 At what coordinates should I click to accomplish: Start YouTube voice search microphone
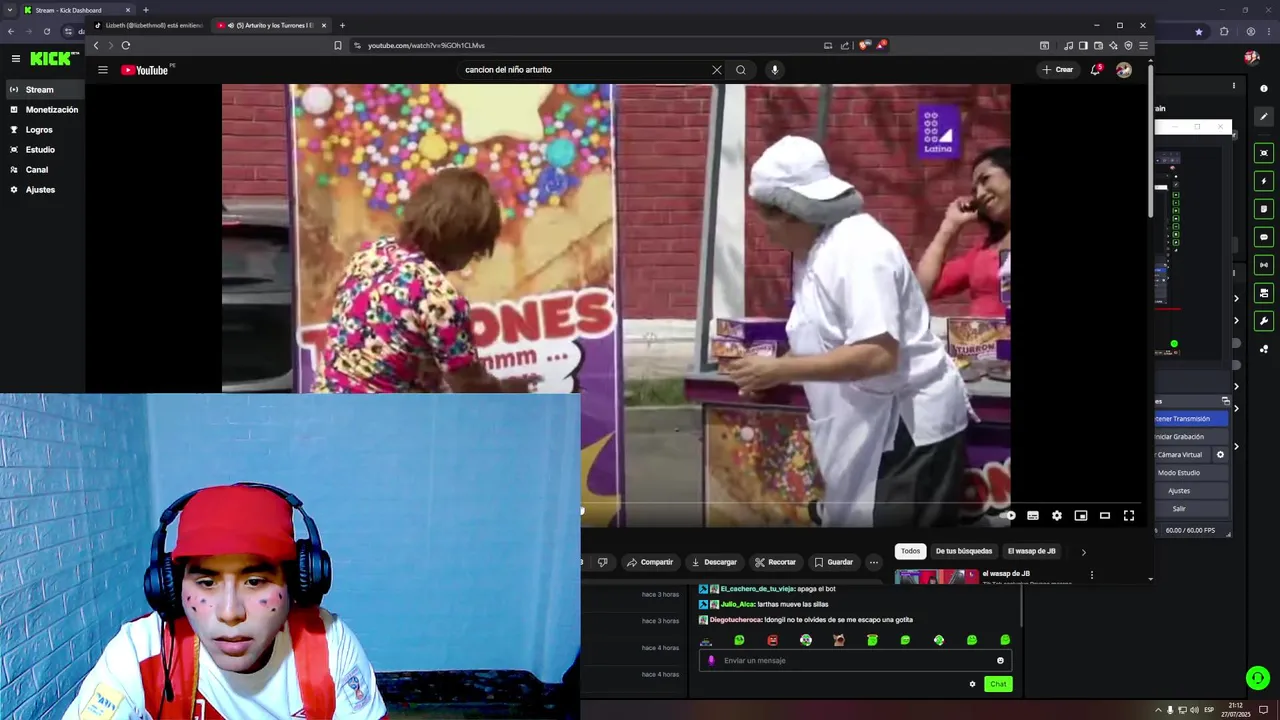coord(774,70)
